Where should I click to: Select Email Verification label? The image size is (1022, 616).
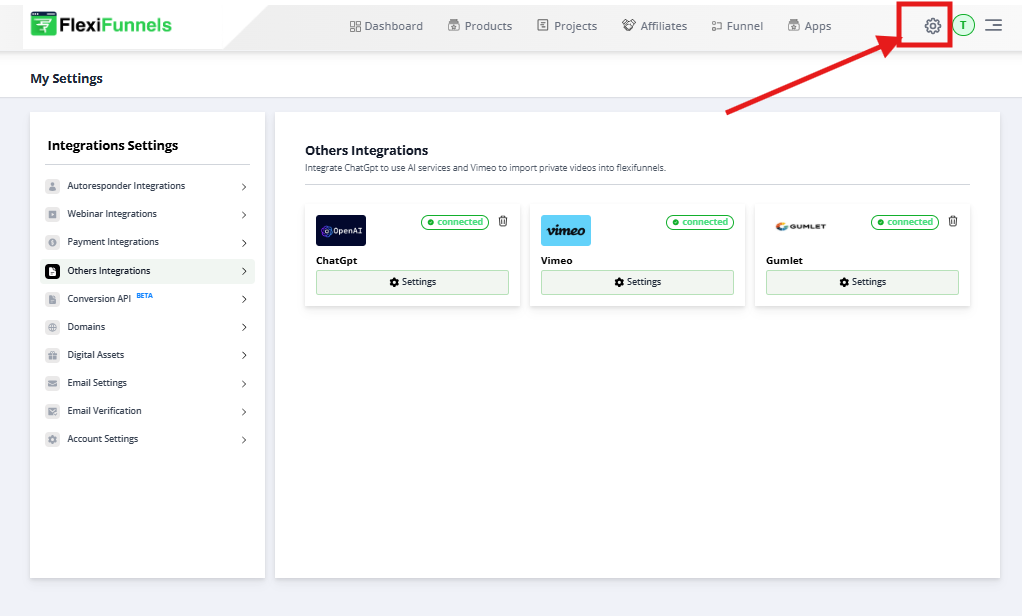(x=104, y=411)
